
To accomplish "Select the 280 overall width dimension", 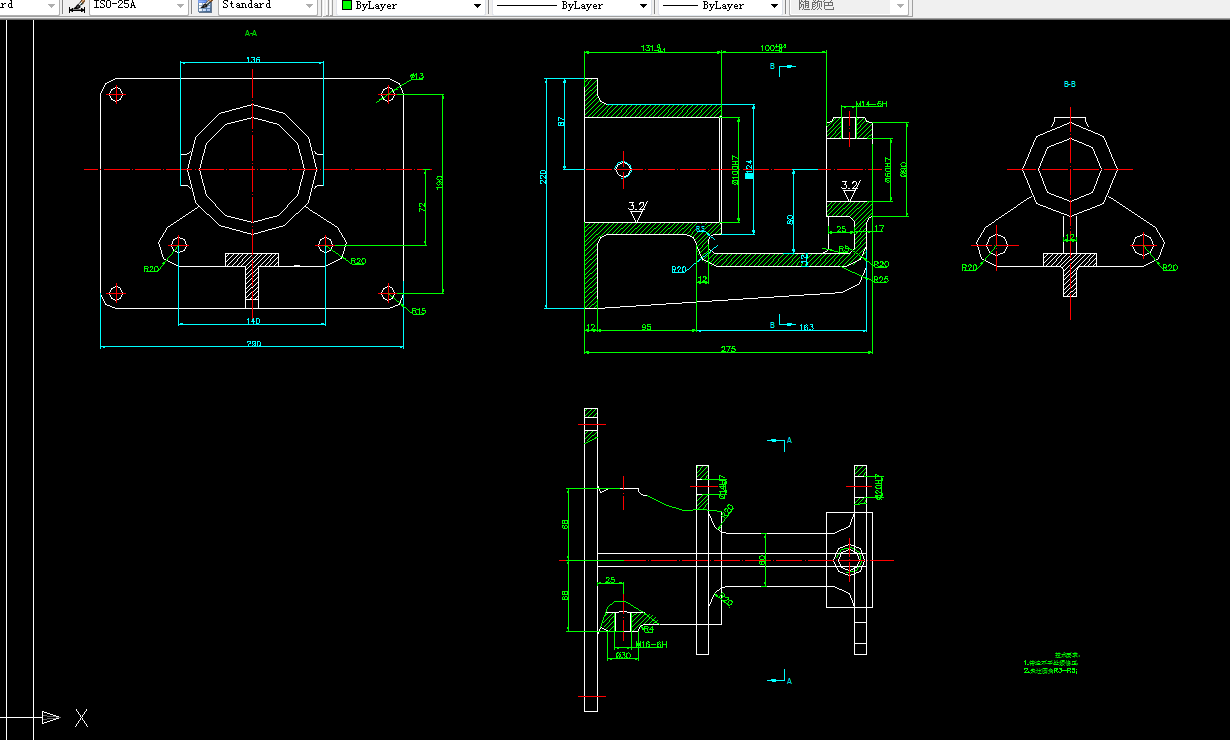I will click(x=254, y=344).
